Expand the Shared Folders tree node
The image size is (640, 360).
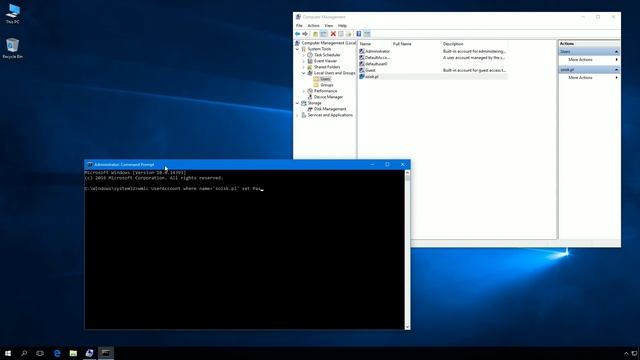[x=304, y=67]
